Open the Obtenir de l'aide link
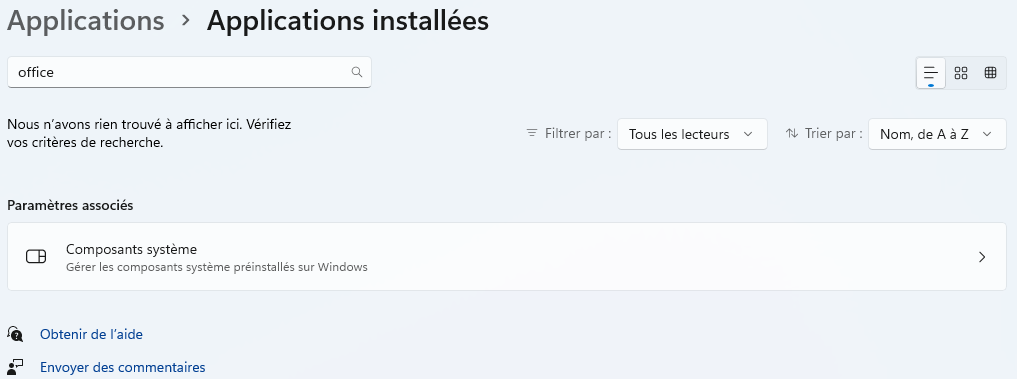Screen dimensions: 1017x379 pyautogui.click(x=91, y=334)
